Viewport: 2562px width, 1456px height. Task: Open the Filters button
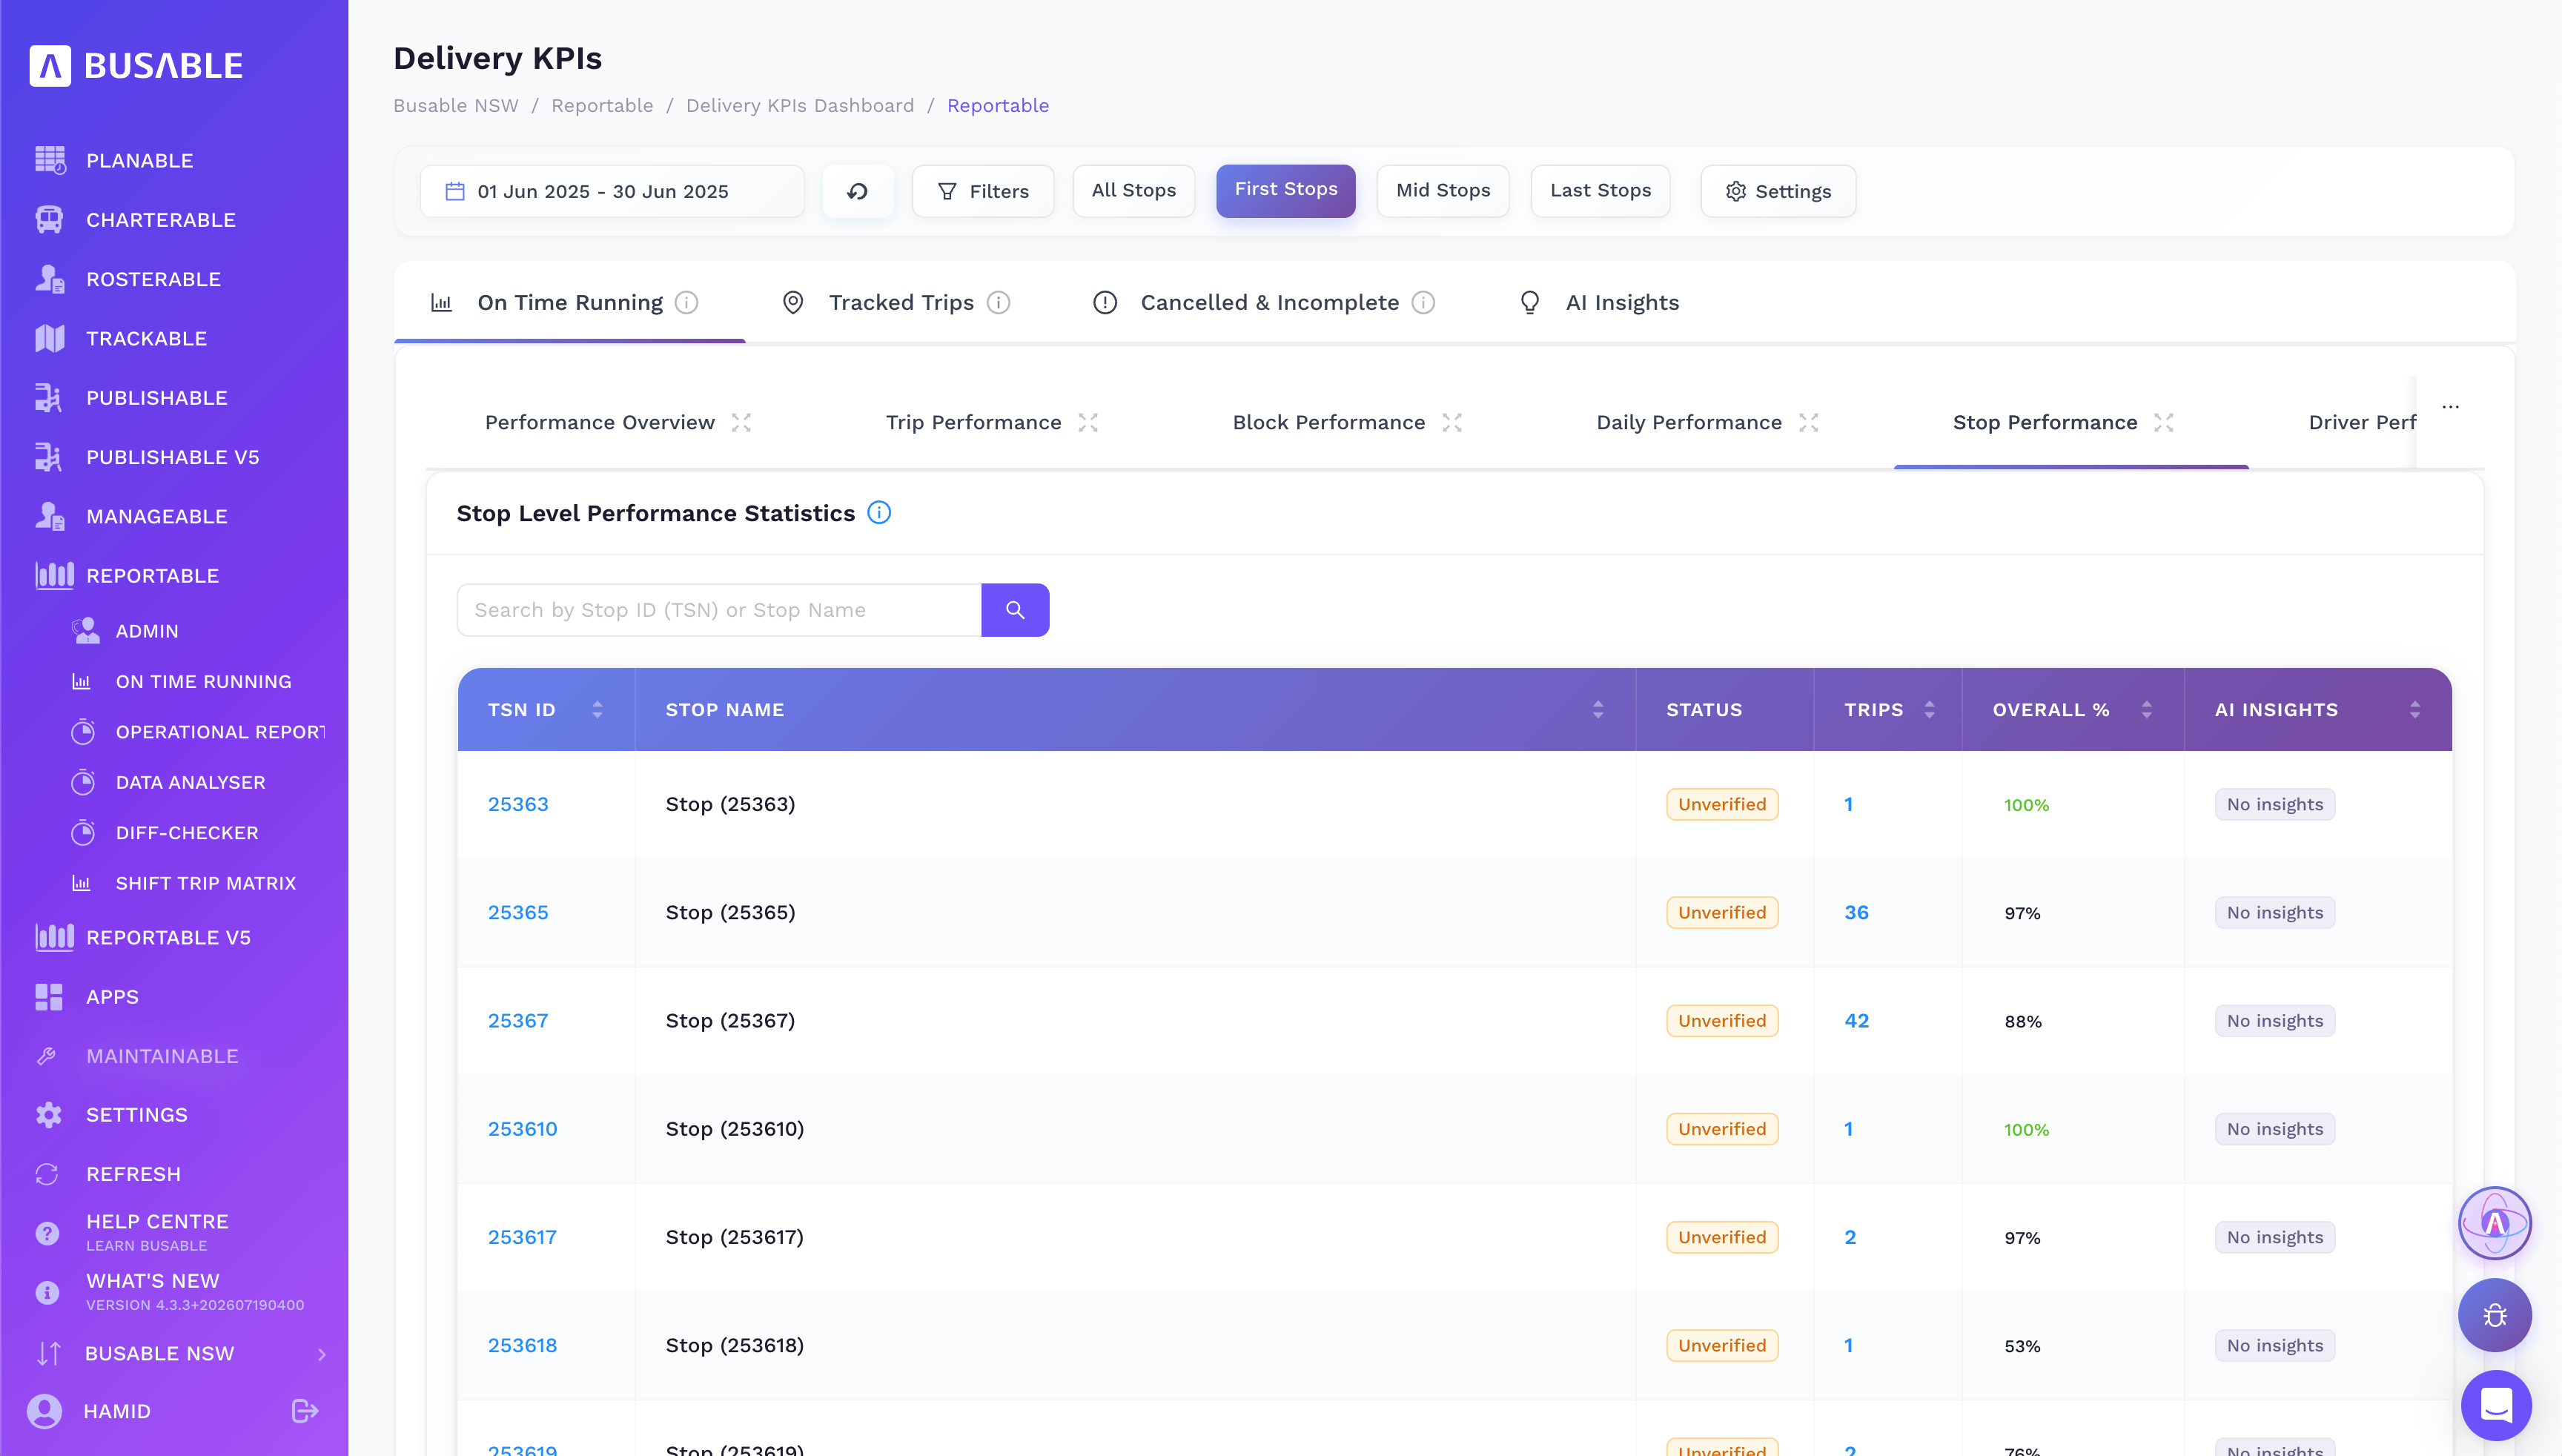tap(983, 191)
